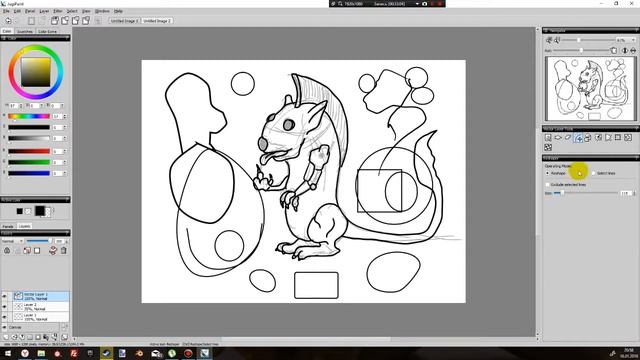Click the trash icon in the Layers panel

tap(63, 251)
